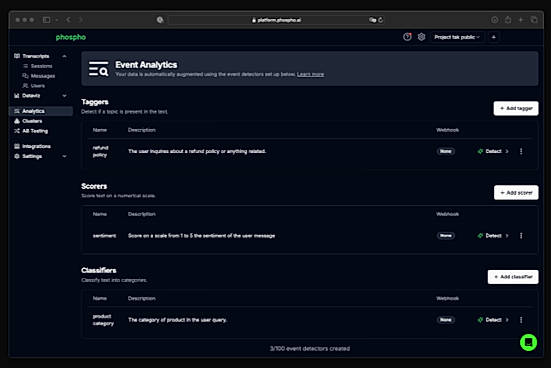Open Clusters in the sidebar

[x=32, y=121]
